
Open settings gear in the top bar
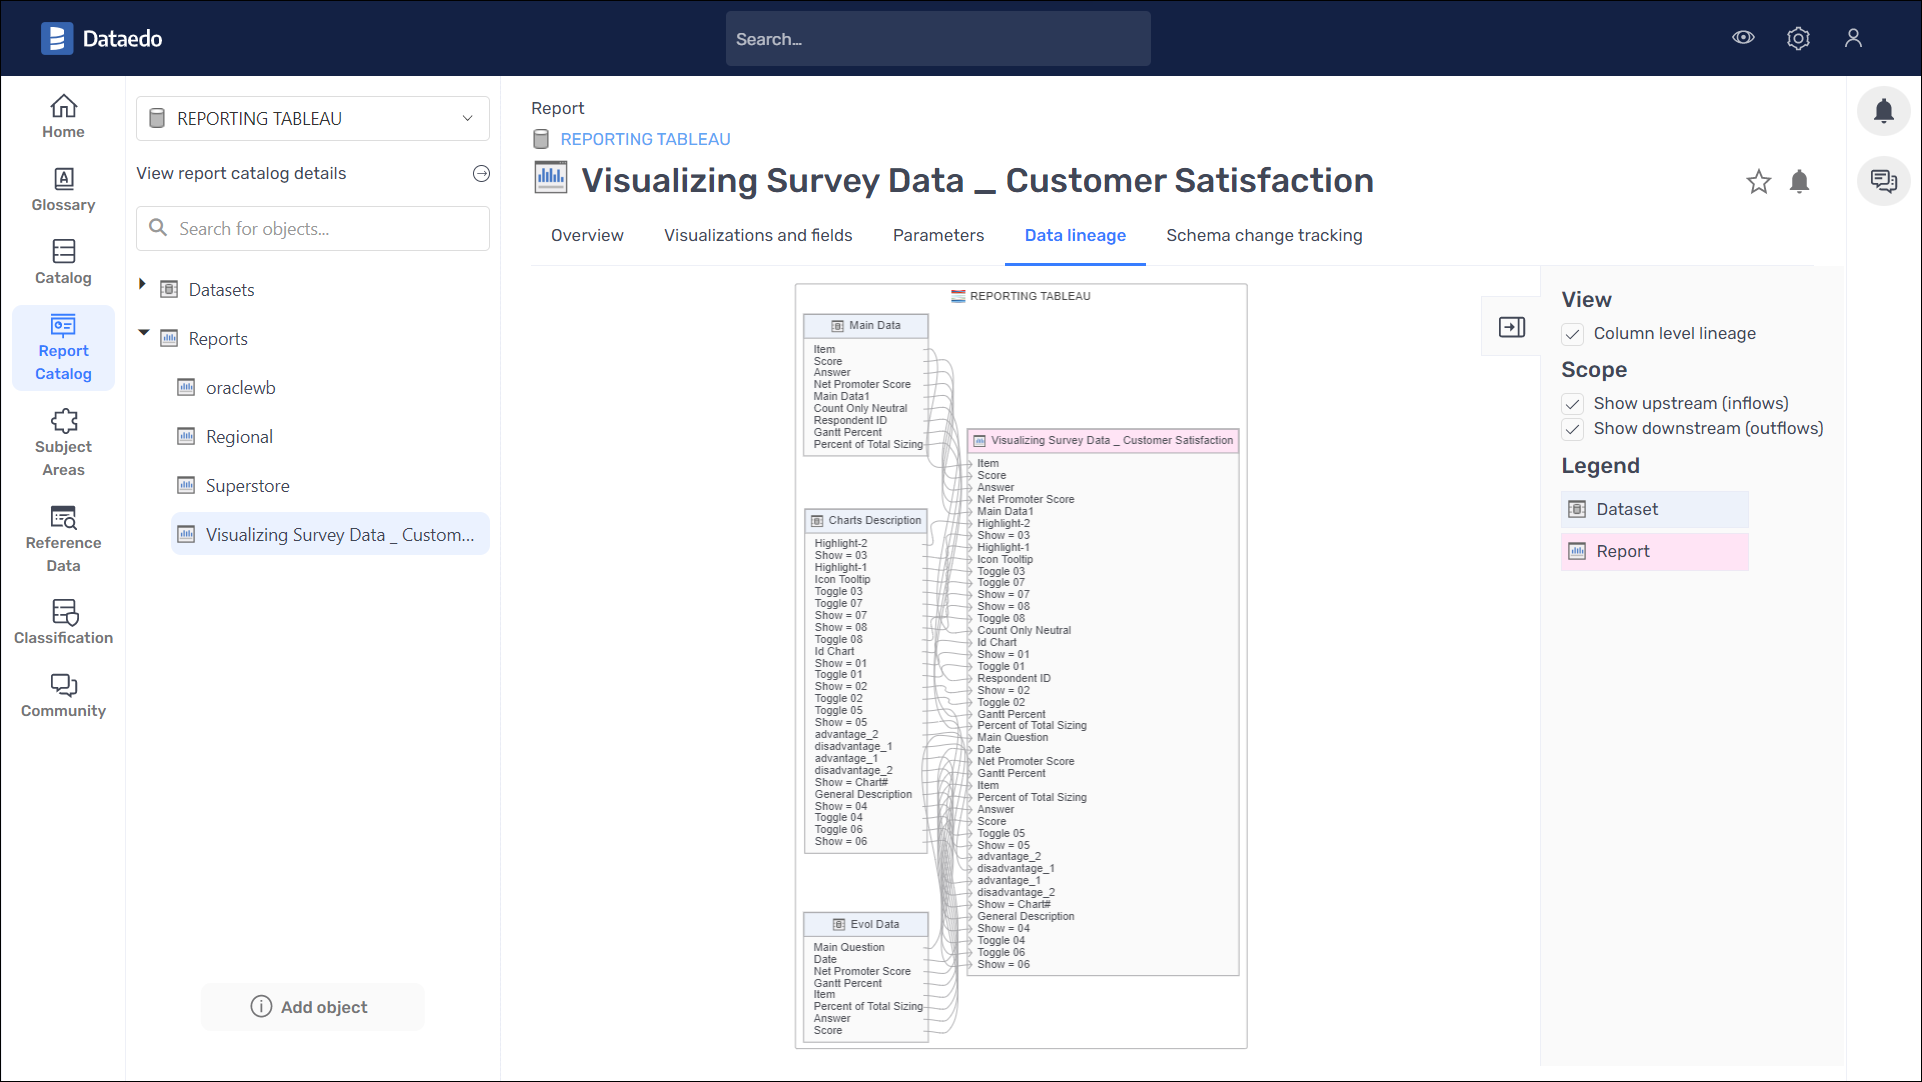[1798, 38]
